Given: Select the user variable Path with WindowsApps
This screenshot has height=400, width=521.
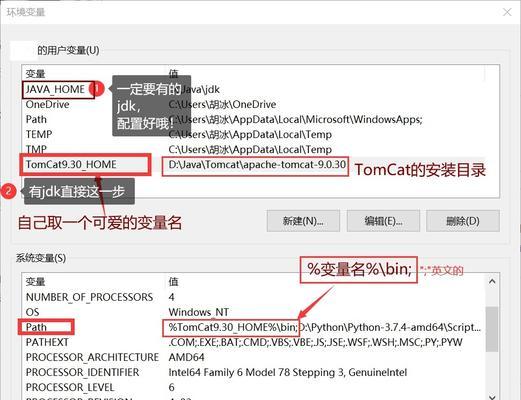Looking at the screenshot, I should tap(253, 119).
